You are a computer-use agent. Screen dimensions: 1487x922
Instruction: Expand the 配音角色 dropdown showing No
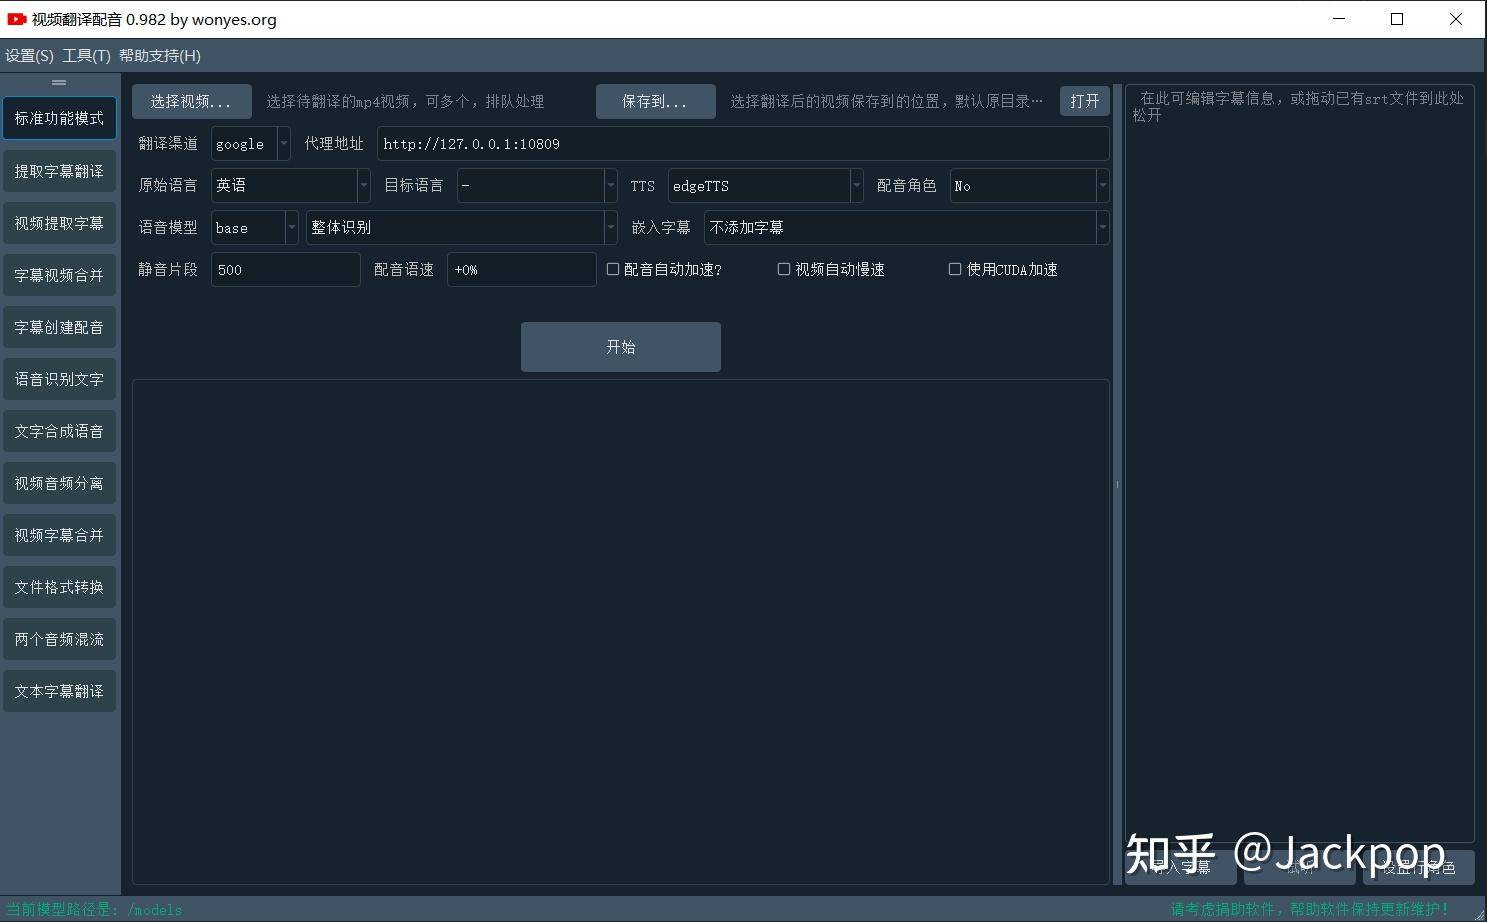coord(1029,185)
